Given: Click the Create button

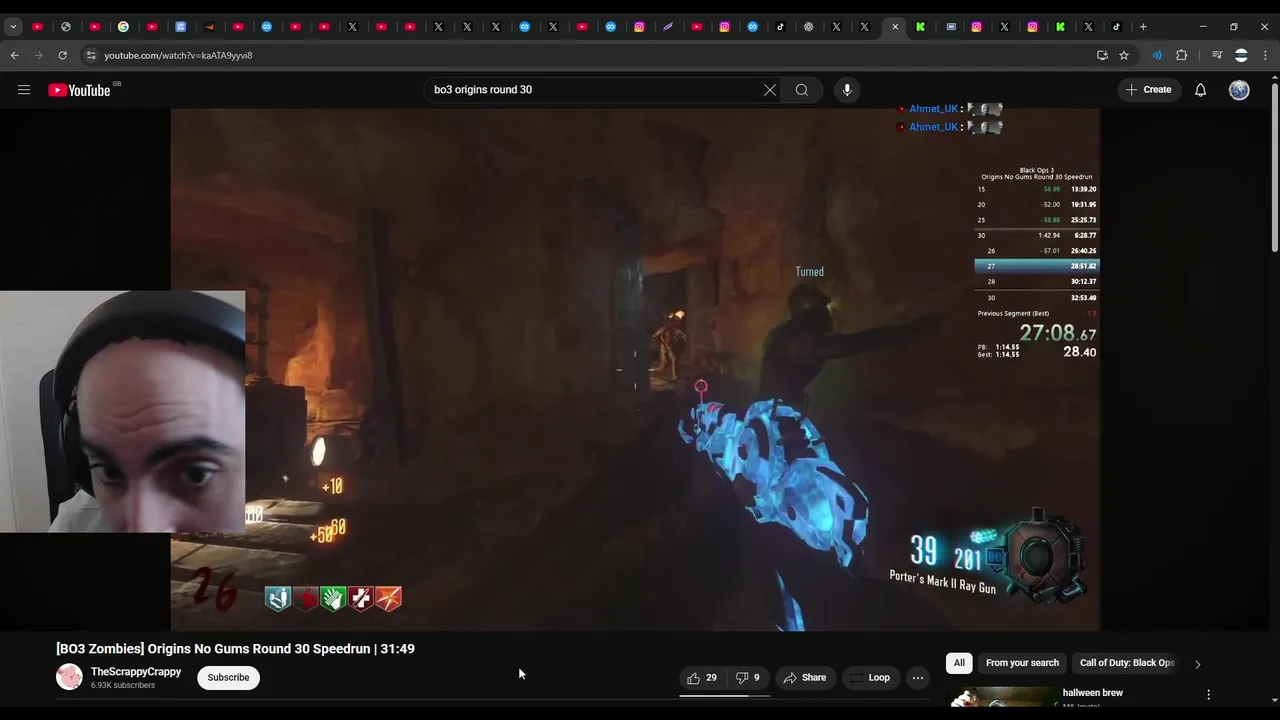Looking at the screenshot, I should point(1148,90).
